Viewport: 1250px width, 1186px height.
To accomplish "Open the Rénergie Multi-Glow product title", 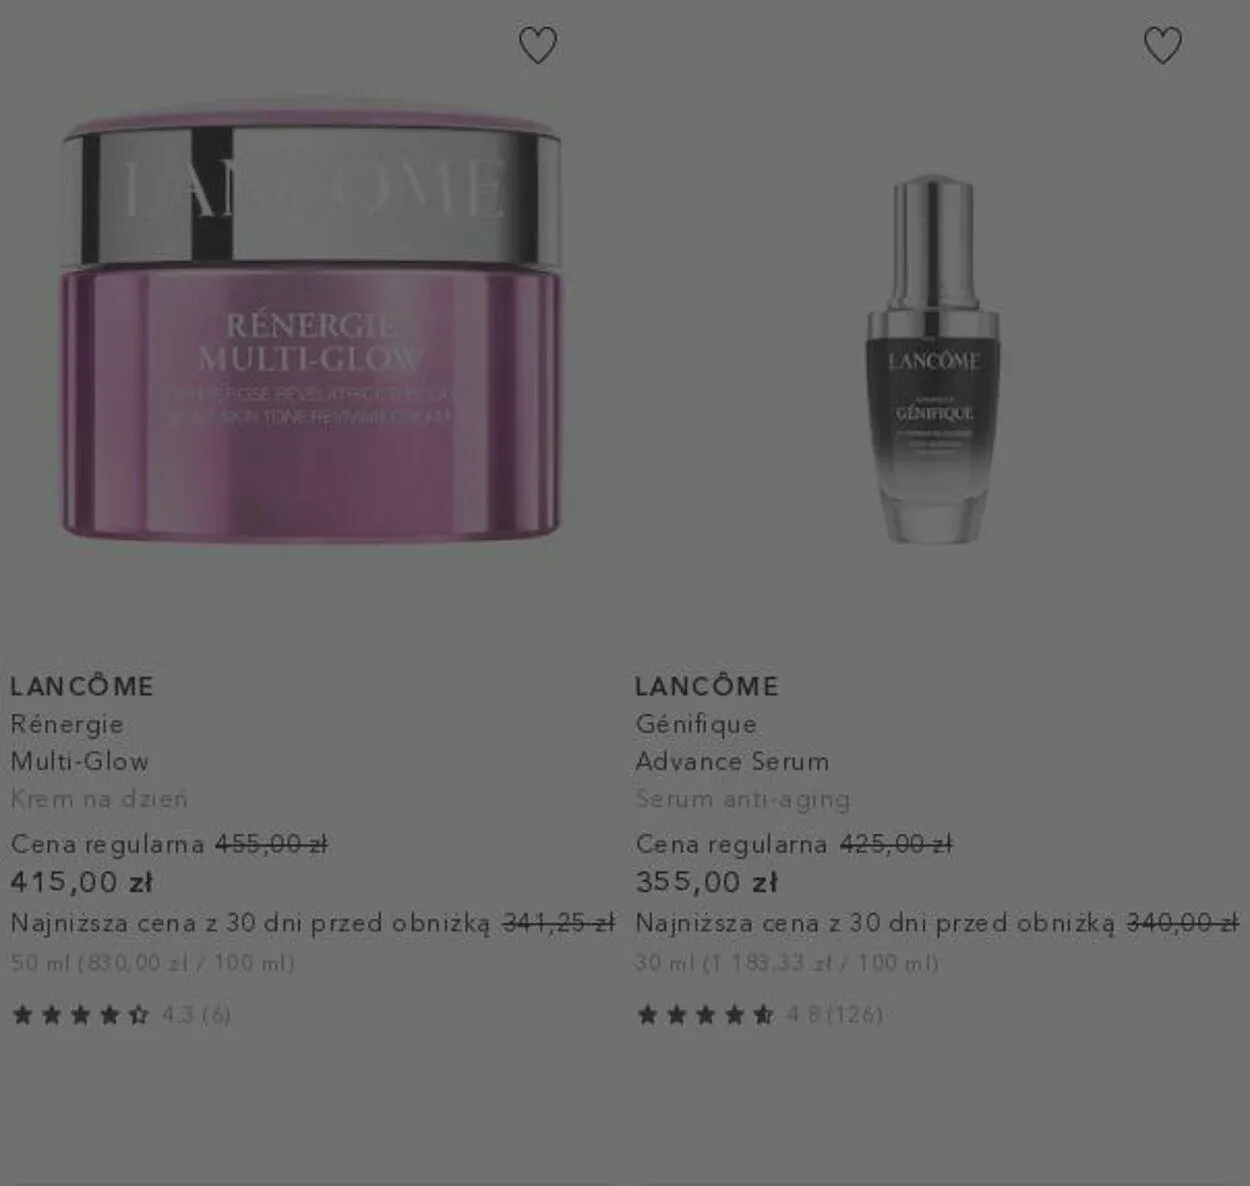I will [x=79, y=742].
